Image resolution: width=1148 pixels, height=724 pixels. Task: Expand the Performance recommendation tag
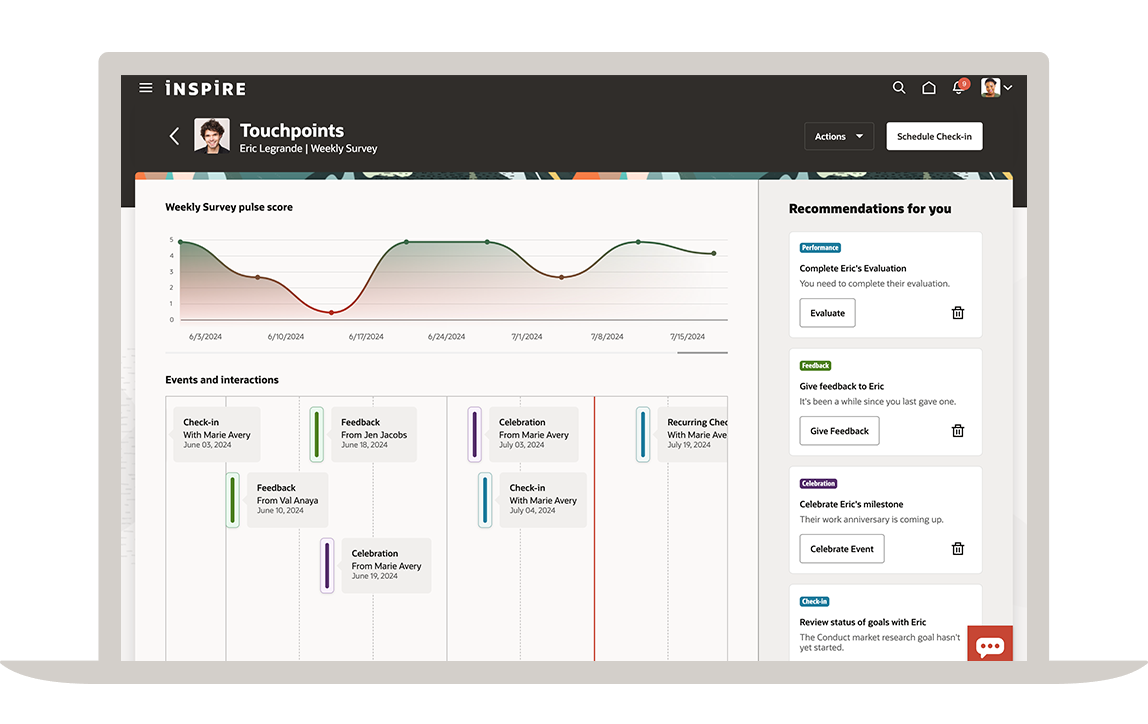820,247
